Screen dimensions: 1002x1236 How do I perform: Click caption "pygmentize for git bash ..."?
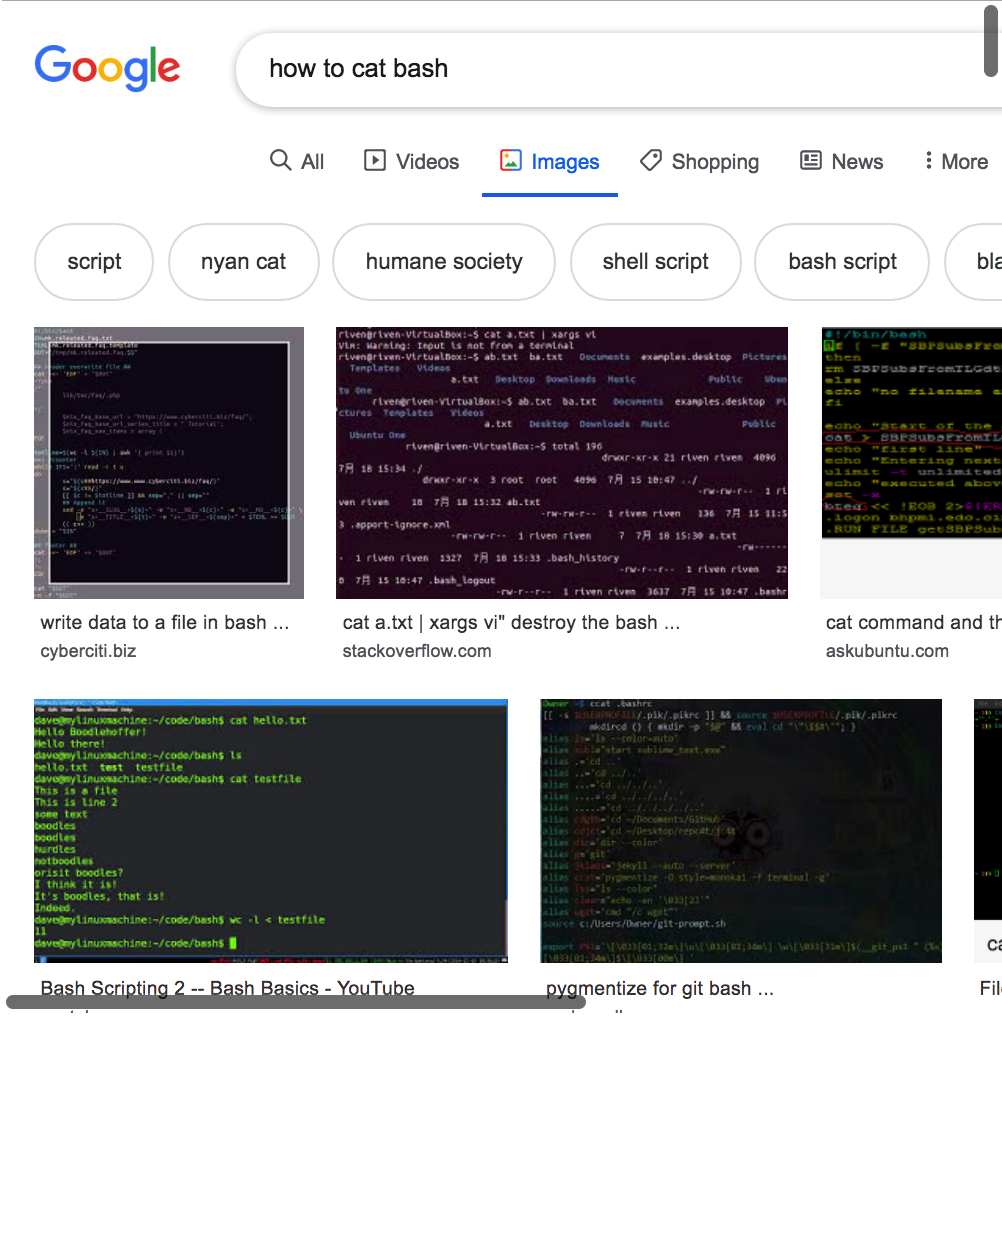[660, 988]
